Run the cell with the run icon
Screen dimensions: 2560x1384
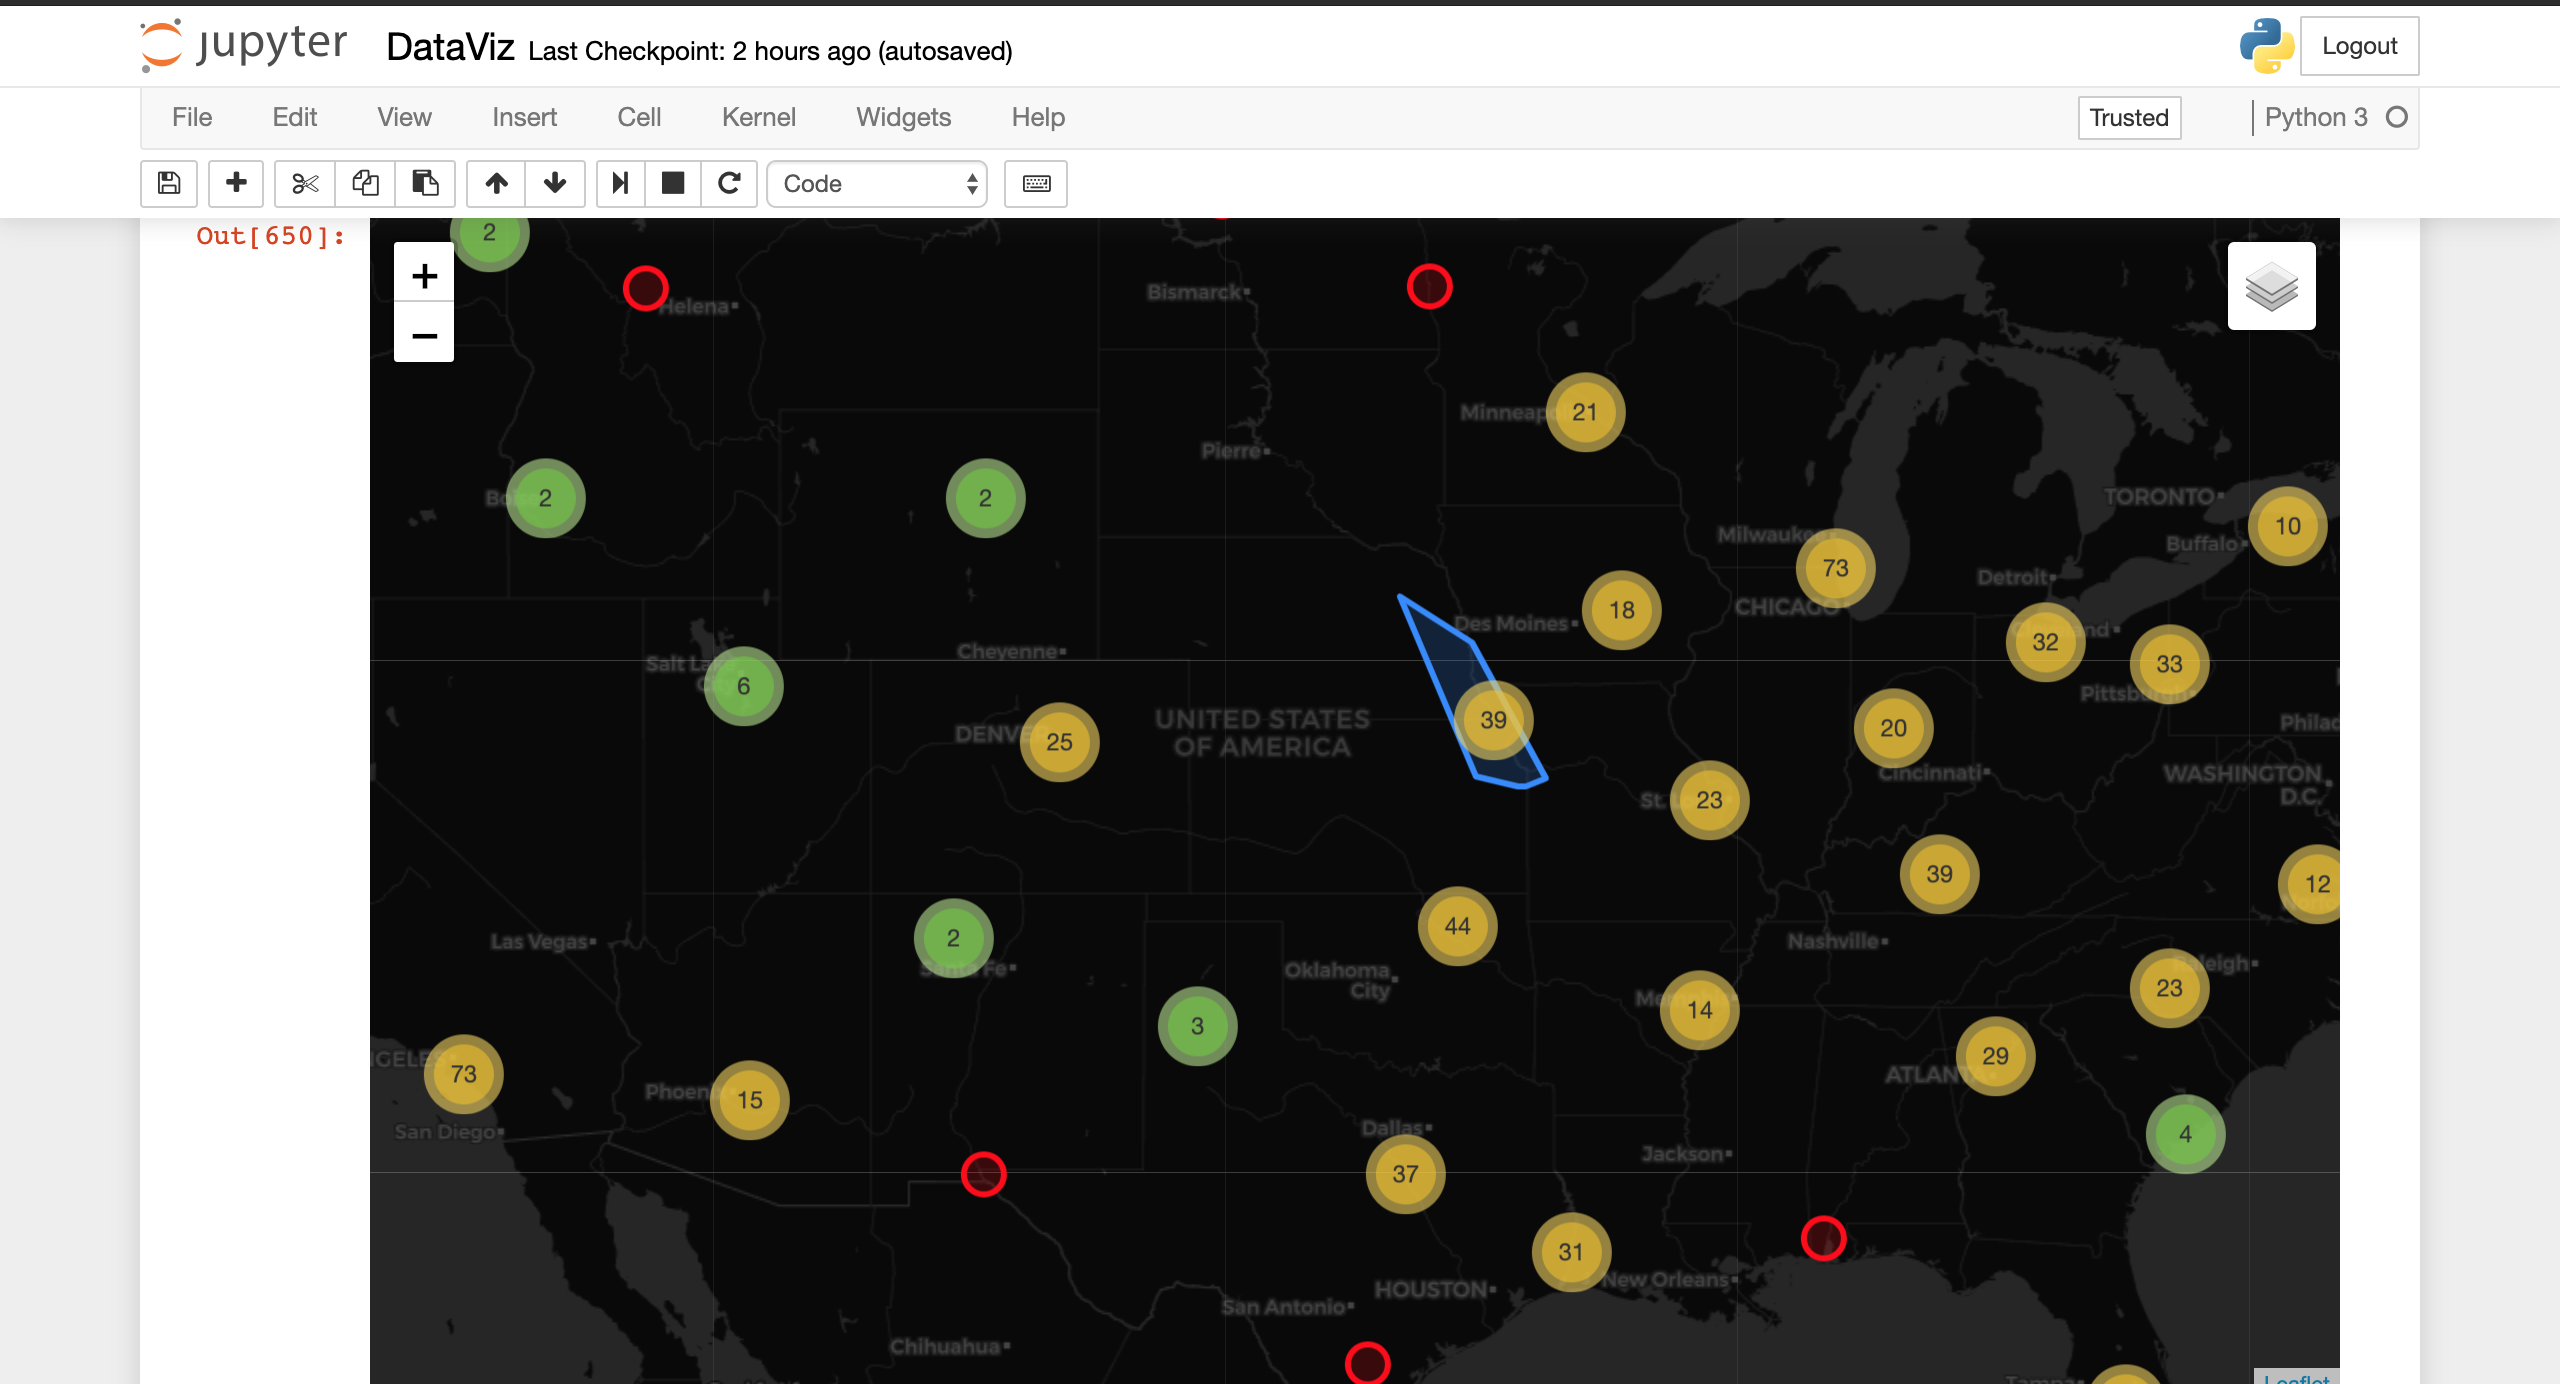621,183
